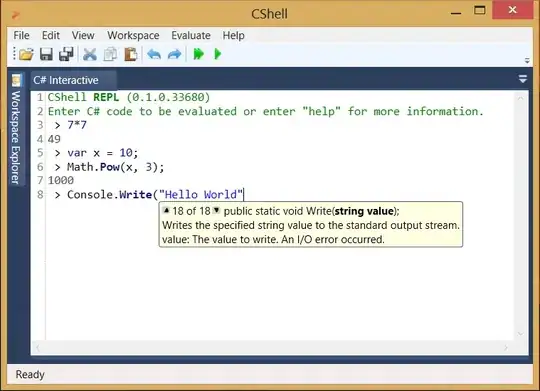
Task: Click the "Math.Pow(x, 3);" line
Action: pyautogui.click(x=116, y=167)
